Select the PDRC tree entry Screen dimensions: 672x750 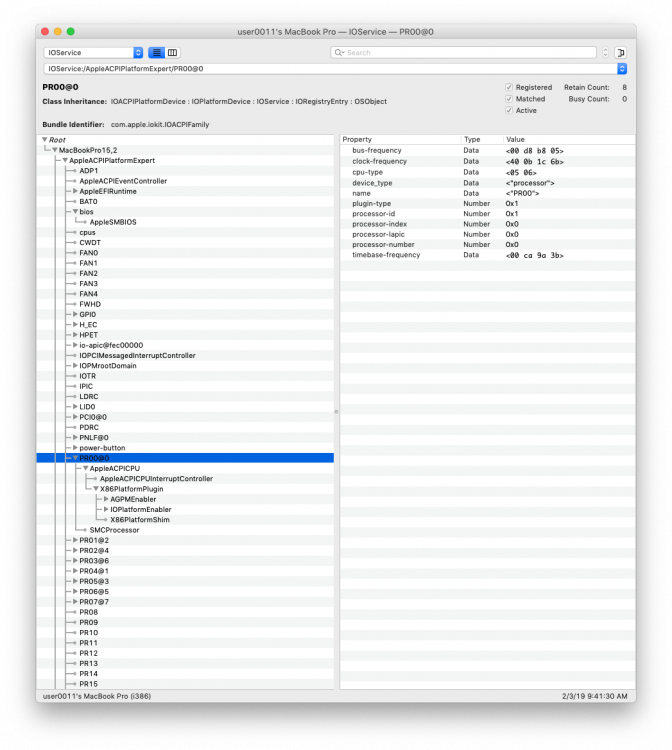(x=89, y=427)
